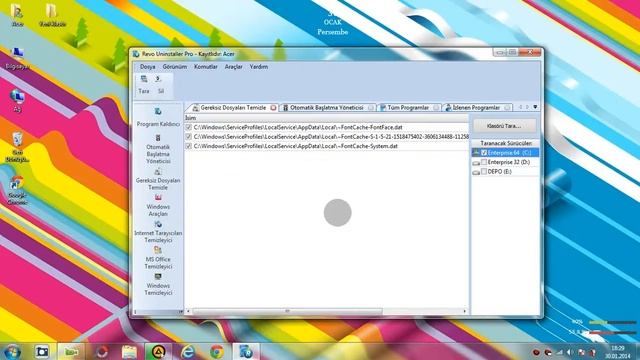The image size is (640, 360).
Task: Uncheck the Enterprise 64 (C:) drive
Action: (484, 153)
